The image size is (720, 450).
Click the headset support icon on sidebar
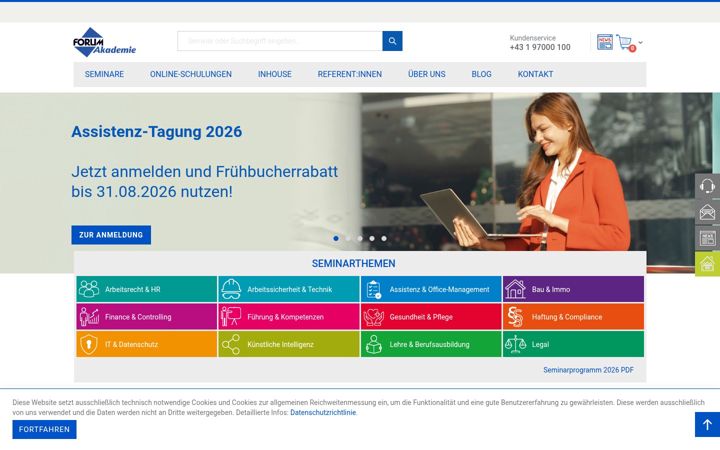point(707,186)
